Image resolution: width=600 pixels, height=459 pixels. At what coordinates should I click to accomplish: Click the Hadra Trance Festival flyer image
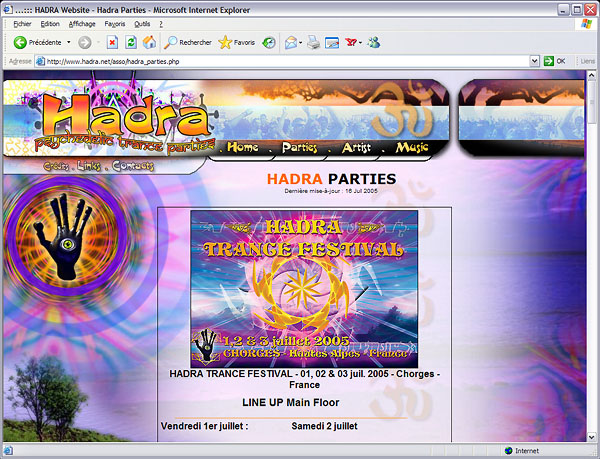pos(304,289)
